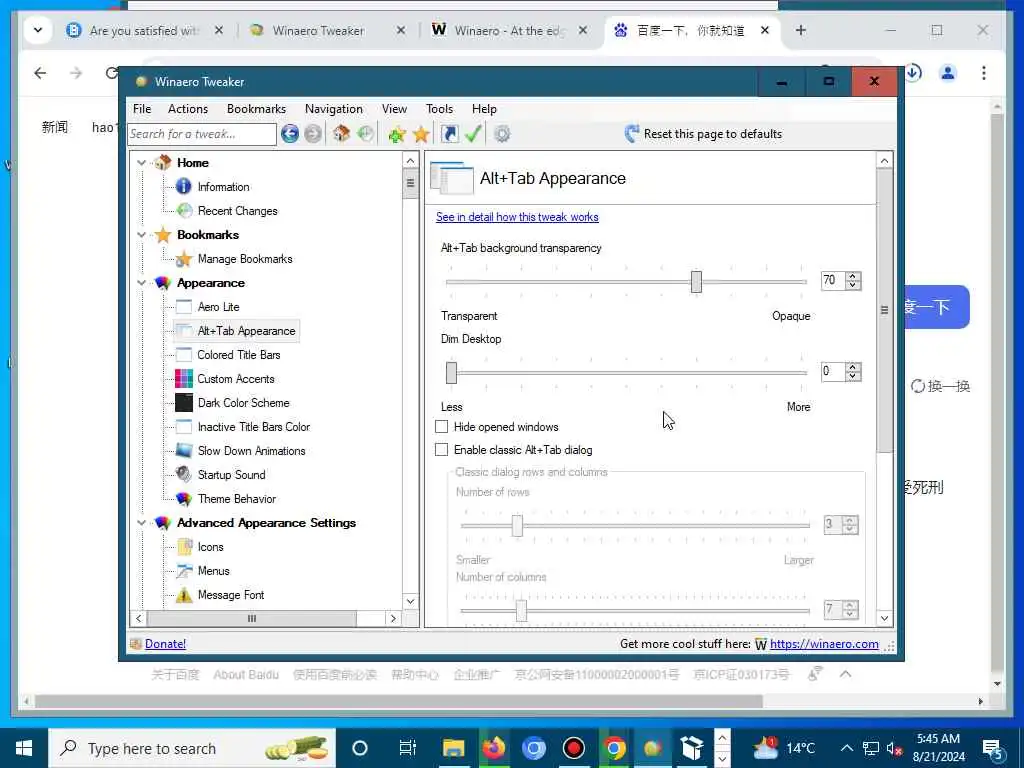The width and height of the screenshot is (1024, 768).
Task: Decrease Alt+Tab transparency value with down arrow
Action: [852, 285]
